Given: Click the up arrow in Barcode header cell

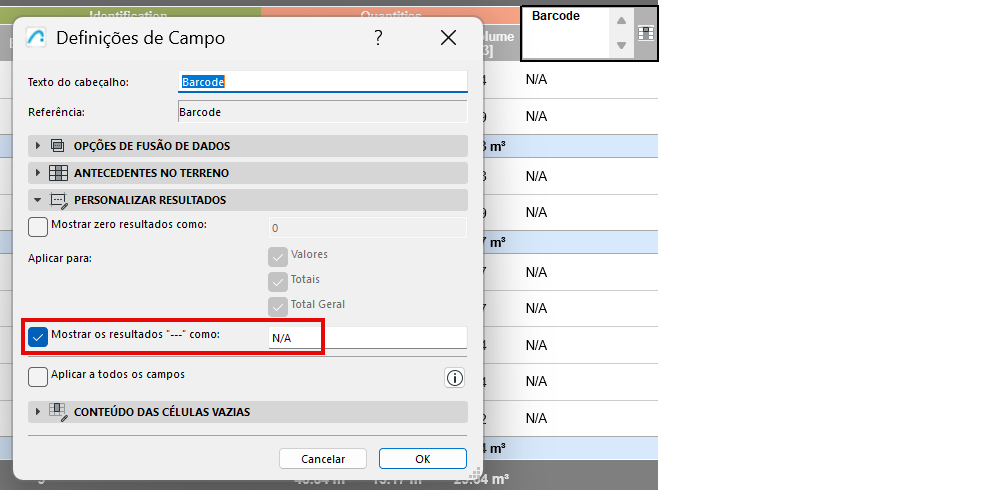Looking at the screenshot, I should click(x=621, y=21).
